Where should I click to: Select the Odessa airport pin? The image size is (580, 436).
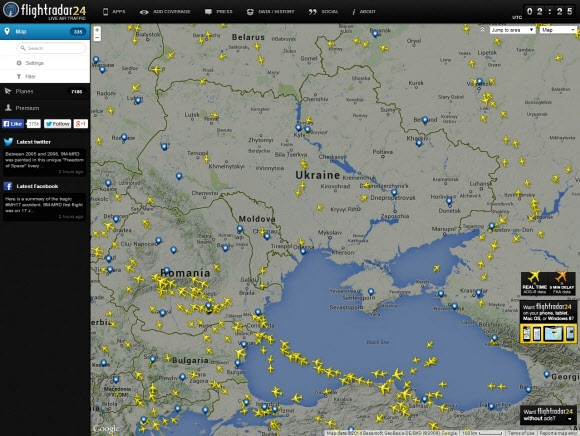(x=303, y=251)
